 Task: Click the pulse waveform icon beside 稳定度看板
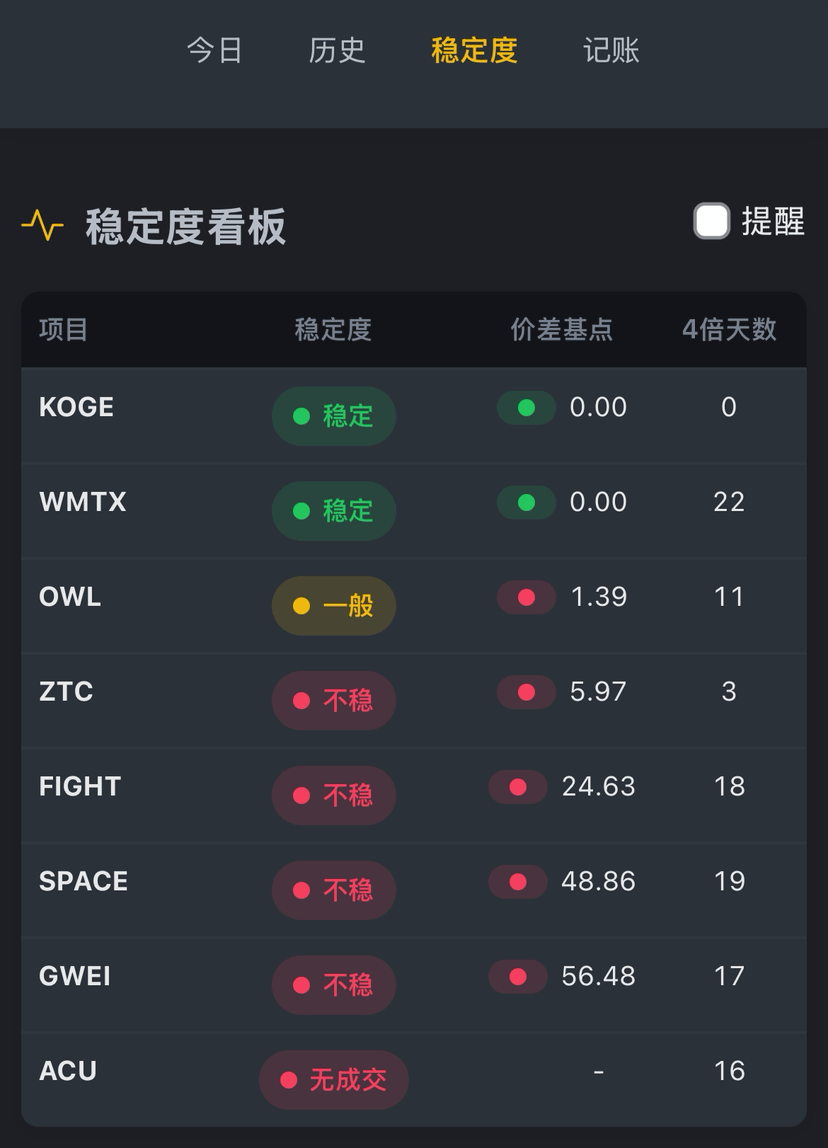click(x=42, y=226)
